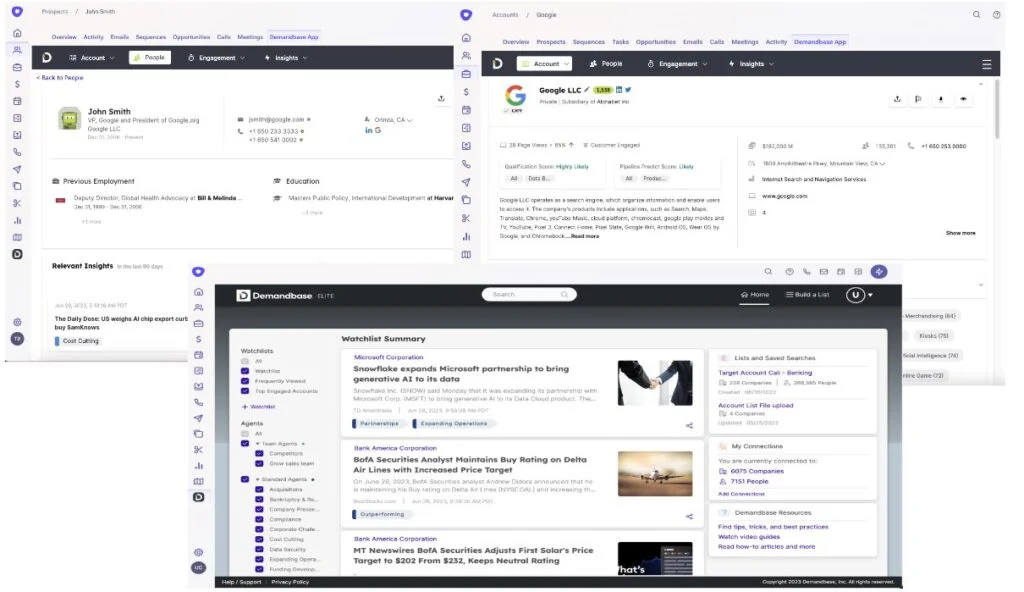Click Show more on Google details

coord(960,233)
